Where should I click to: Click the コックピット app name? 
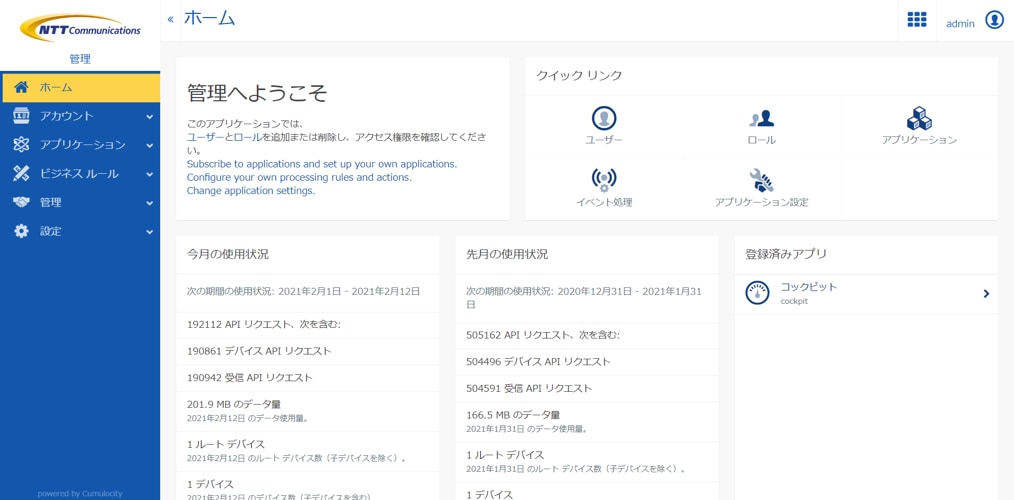(809, 287)
